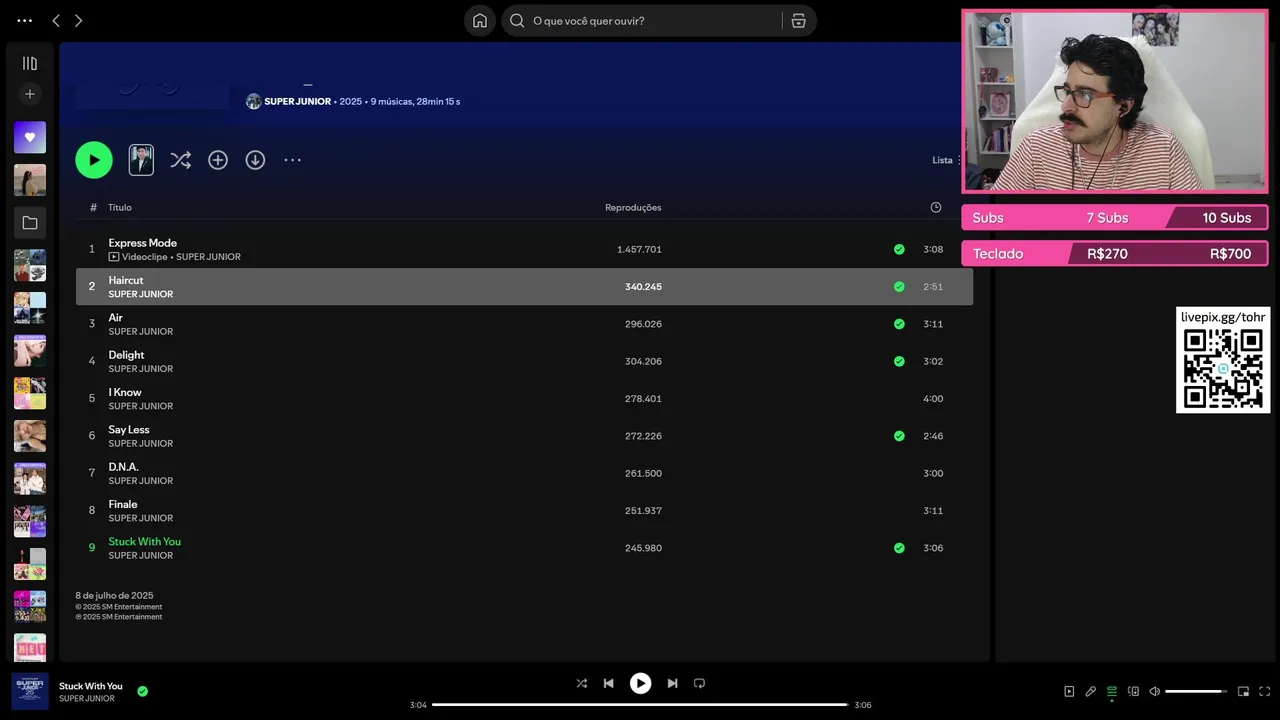Download the album
The width and height of the screenshot is (1280, 720).
tap(255, 160)
